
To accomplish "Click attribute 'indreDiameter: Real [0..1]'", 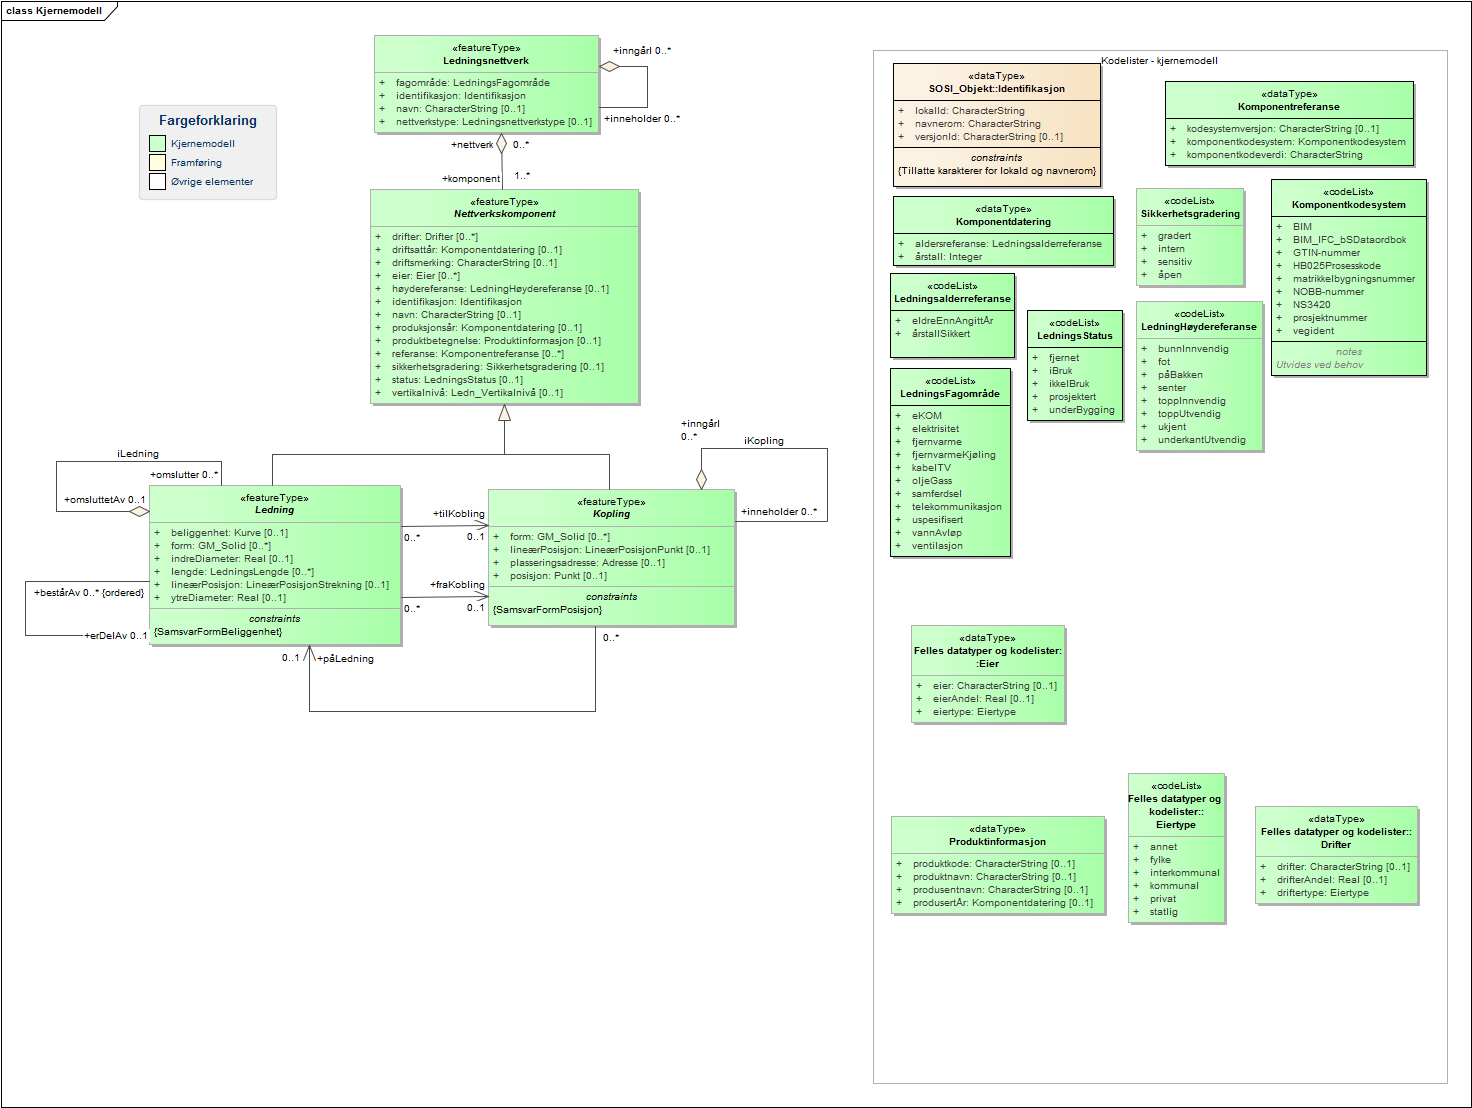I will pyautogui.click(x=232, y=559).
